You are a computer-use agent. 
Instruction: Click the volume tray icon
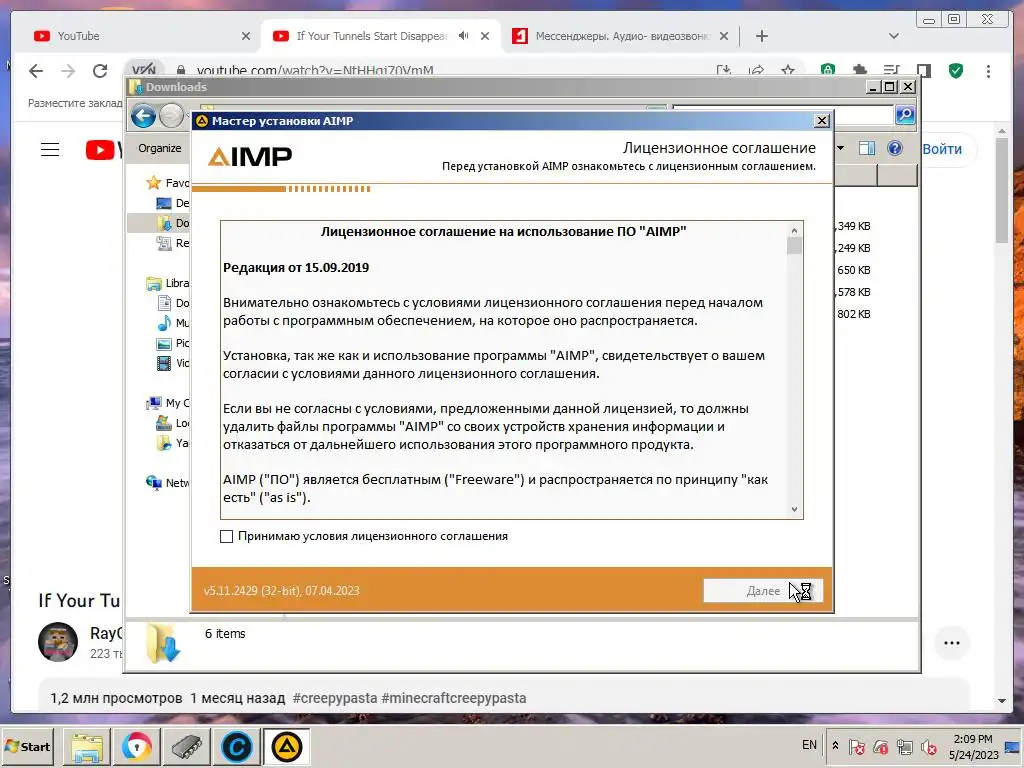[929, 746]
